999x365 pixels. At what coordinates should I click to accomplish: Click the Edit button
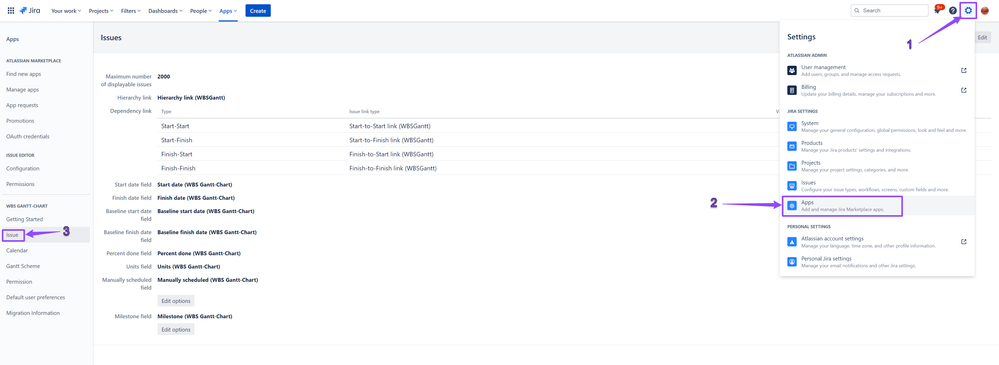pyautogui.click(x=982, y=38)
